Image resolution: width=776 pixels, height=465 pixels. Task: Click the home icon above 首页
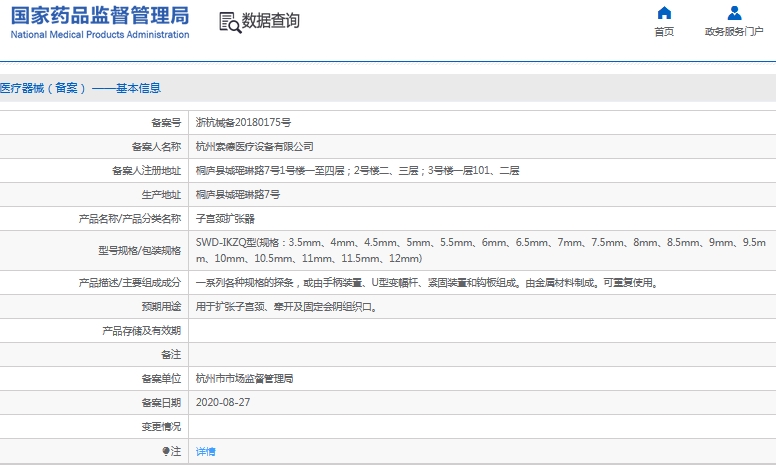[x=664, y=12]
